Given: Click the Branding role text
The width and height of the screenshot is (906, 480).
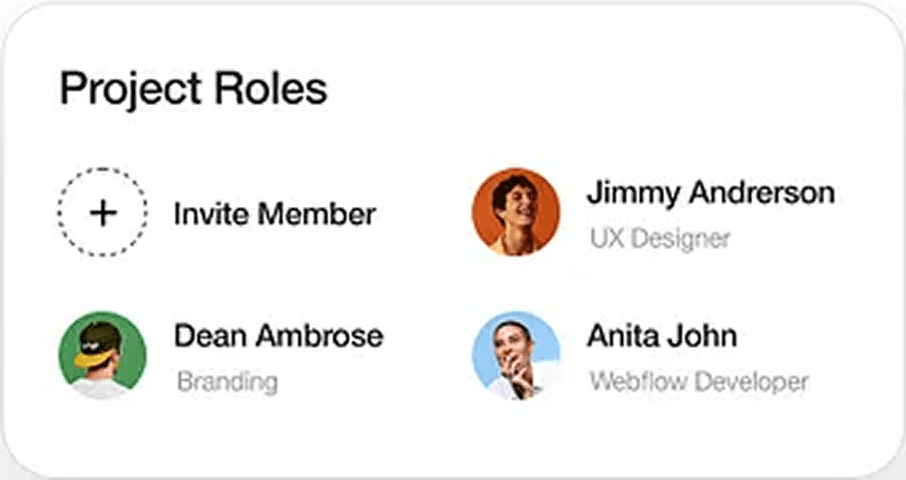Looking at the screenshot, I should (227, 382).
